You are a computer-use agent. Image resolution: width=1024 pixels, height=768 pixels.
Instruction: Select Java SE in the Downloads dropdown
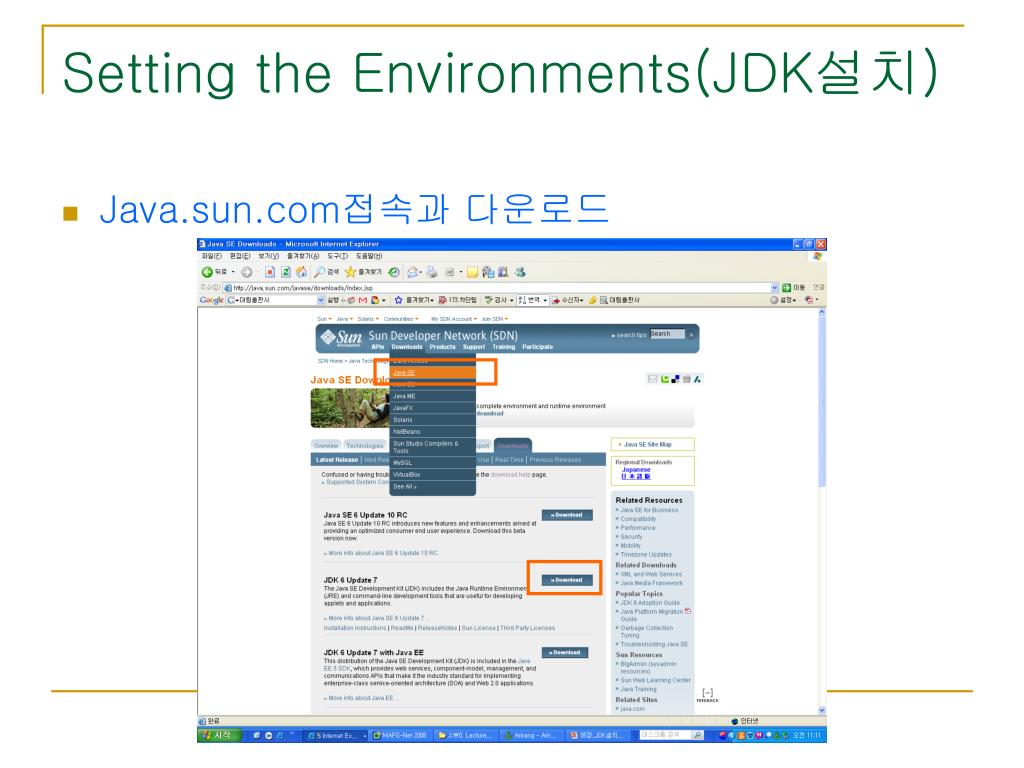click(434, 372)
